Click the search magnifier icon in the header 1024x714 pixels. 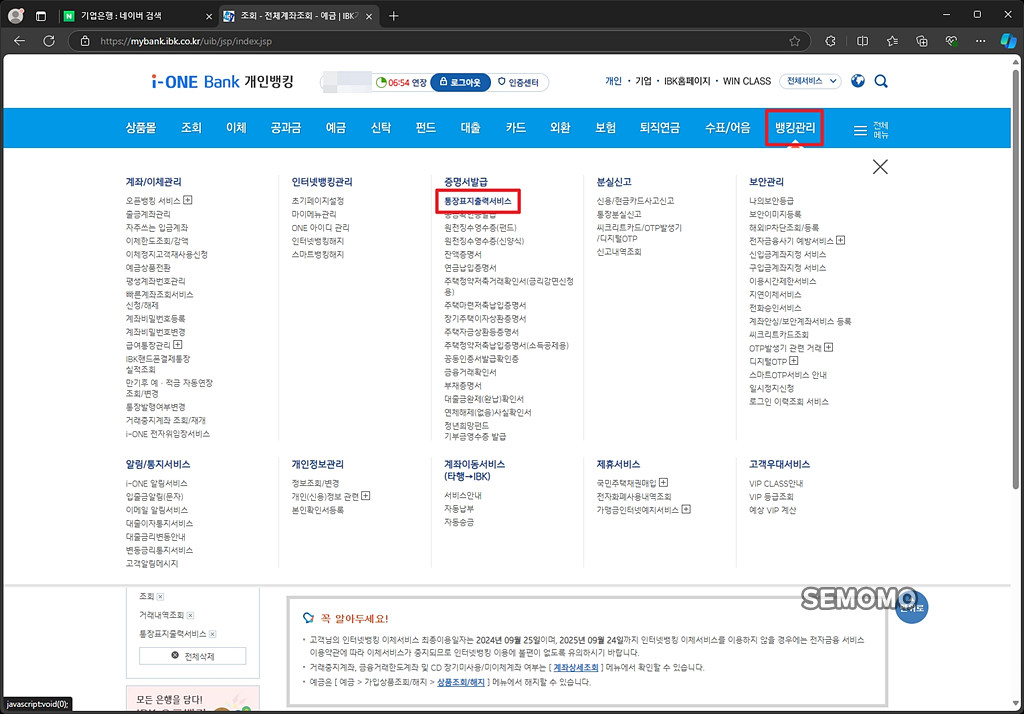pyautogui.click(x=881, y=81)
